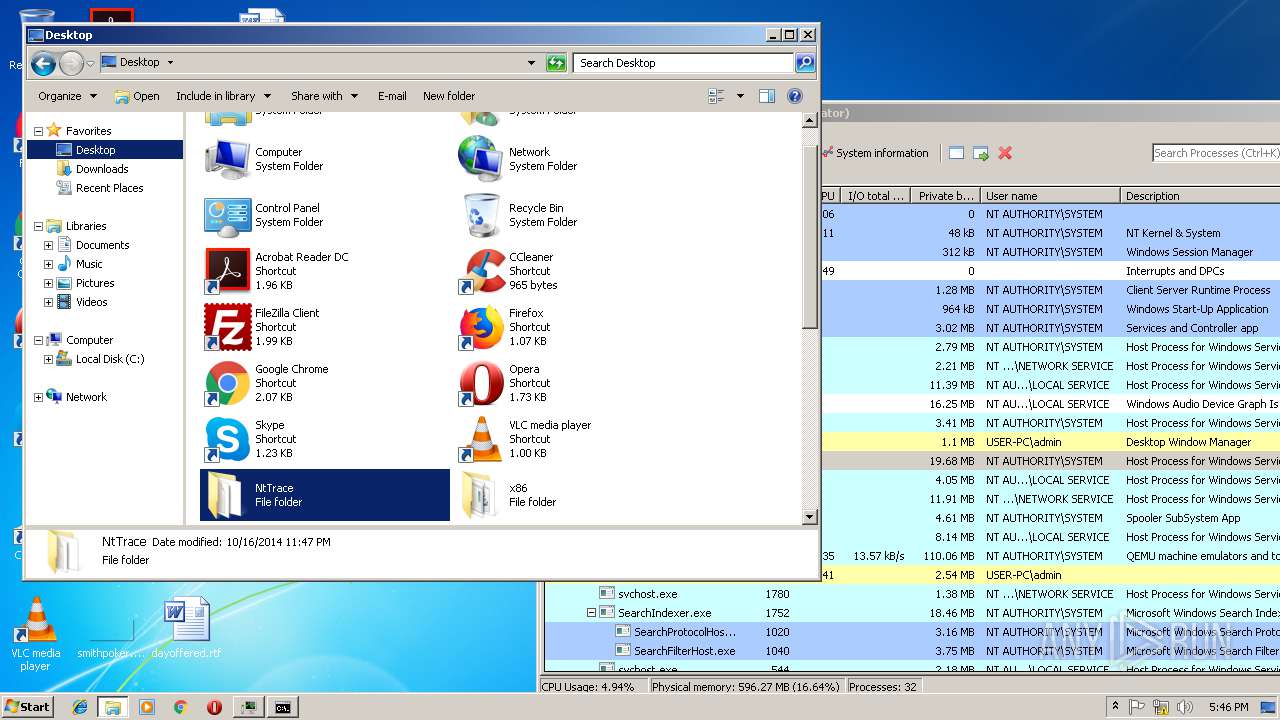Open recent pages dropdown arrow

(x=91, y=63)
